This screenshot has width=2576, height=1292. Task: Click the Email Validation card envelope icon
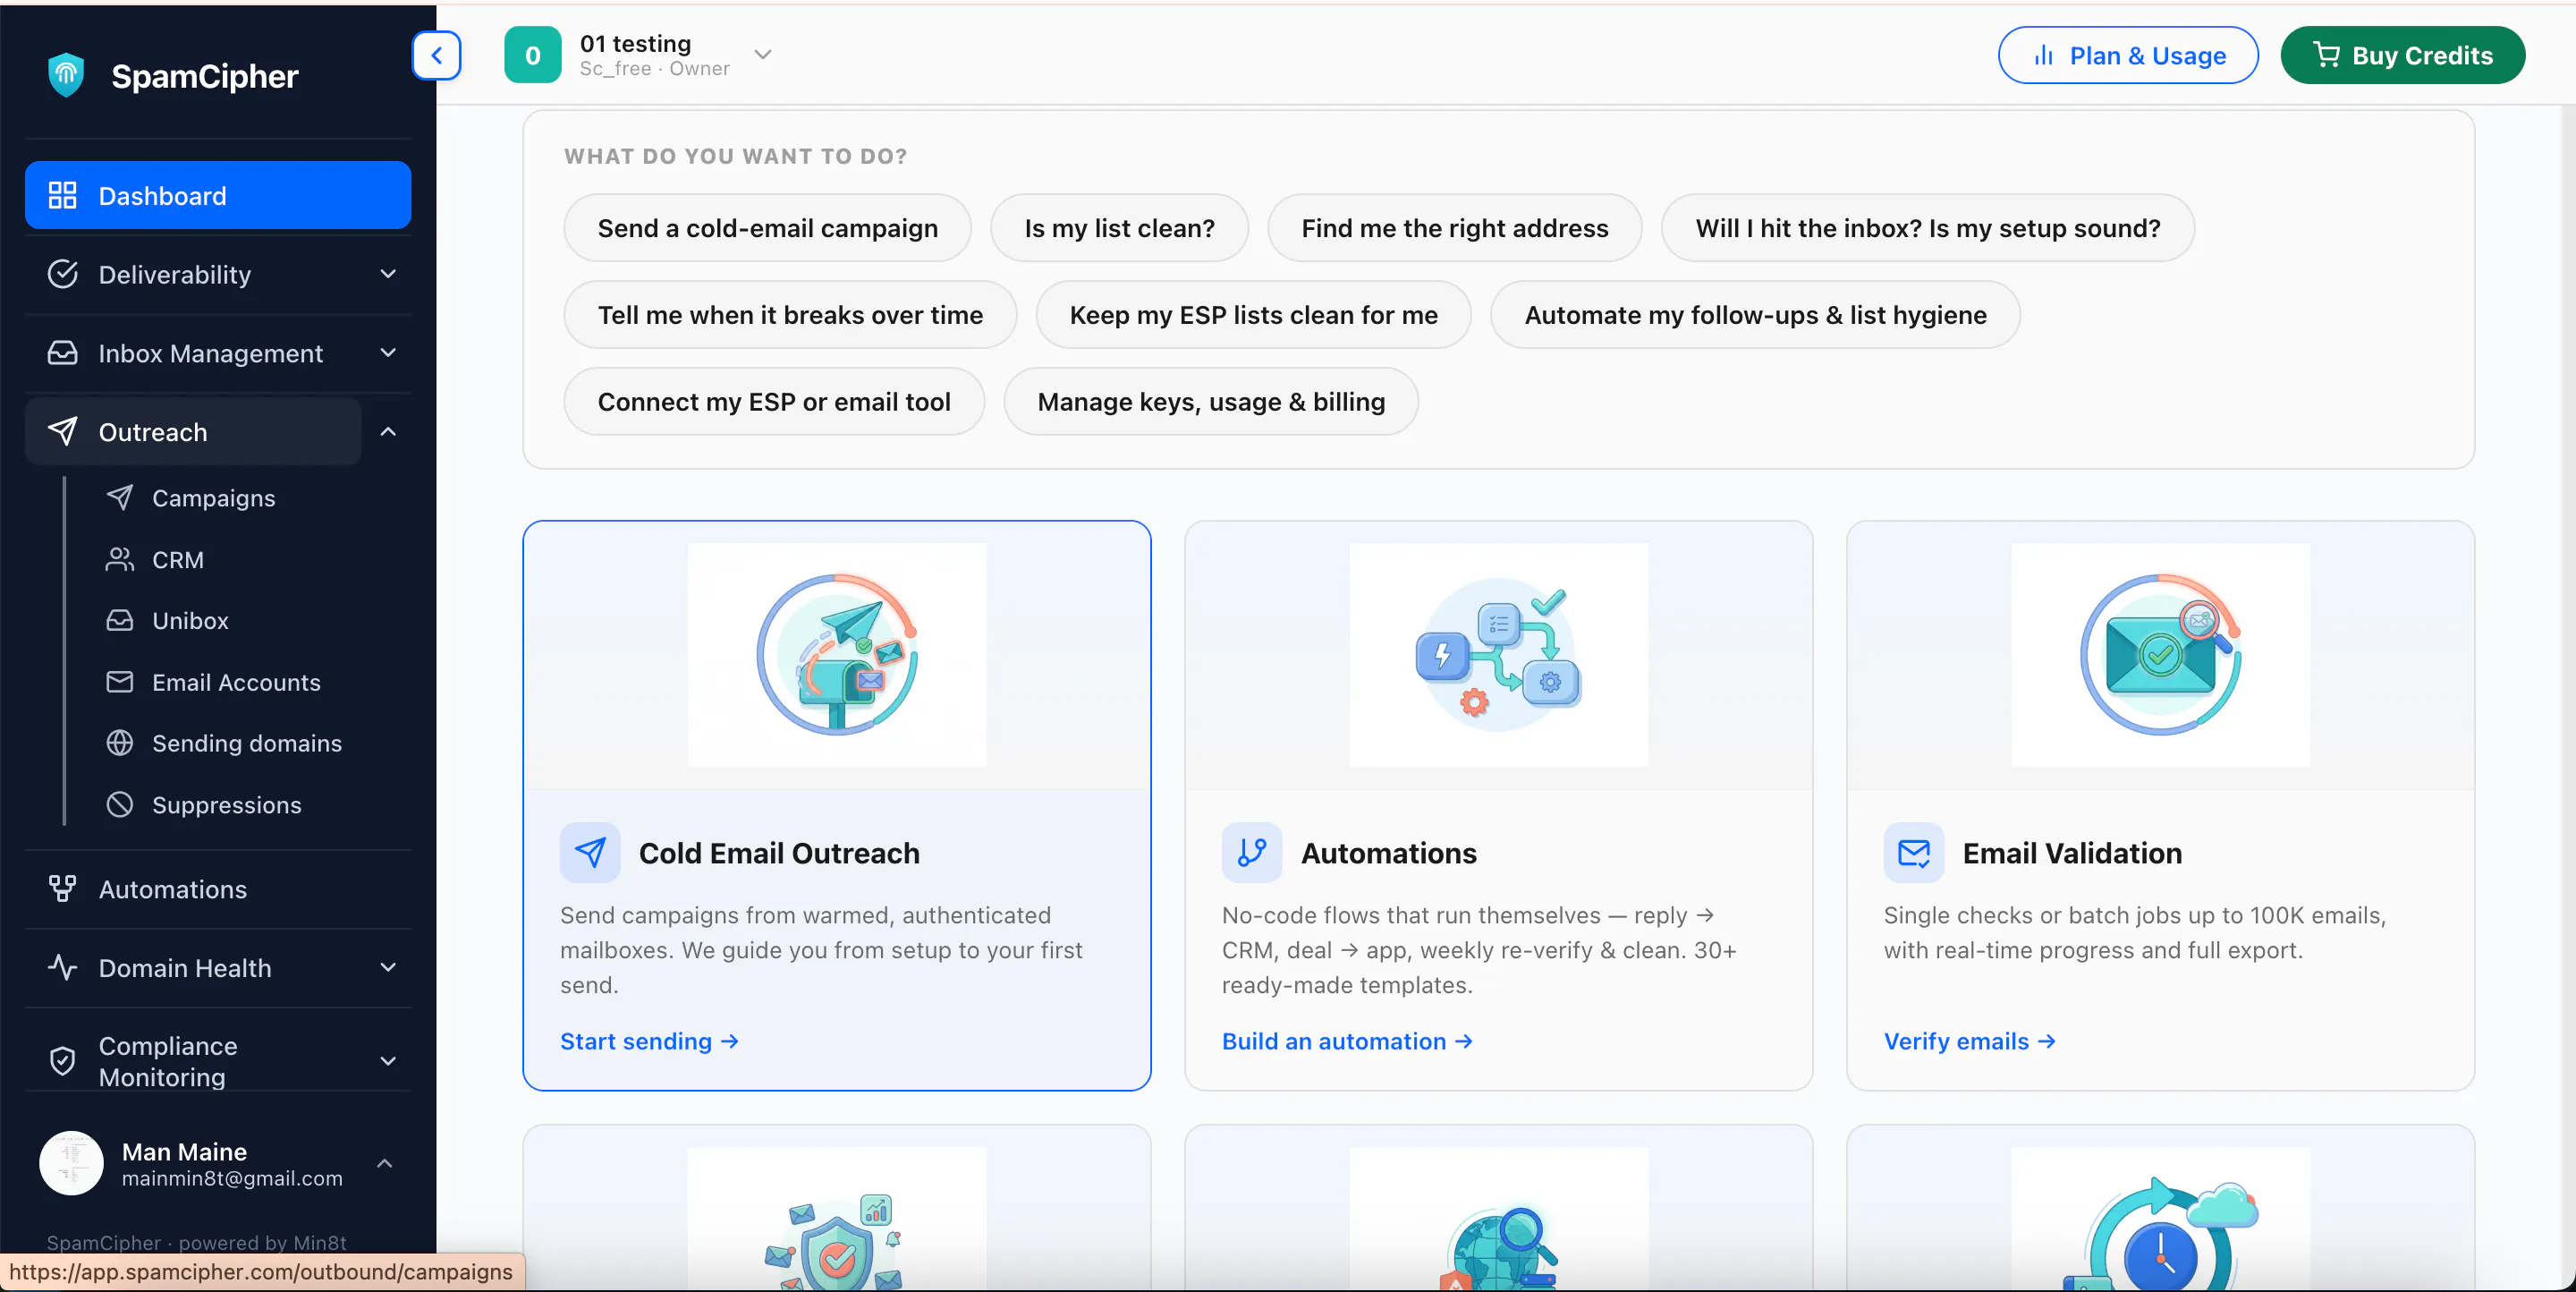[1914, 853]
